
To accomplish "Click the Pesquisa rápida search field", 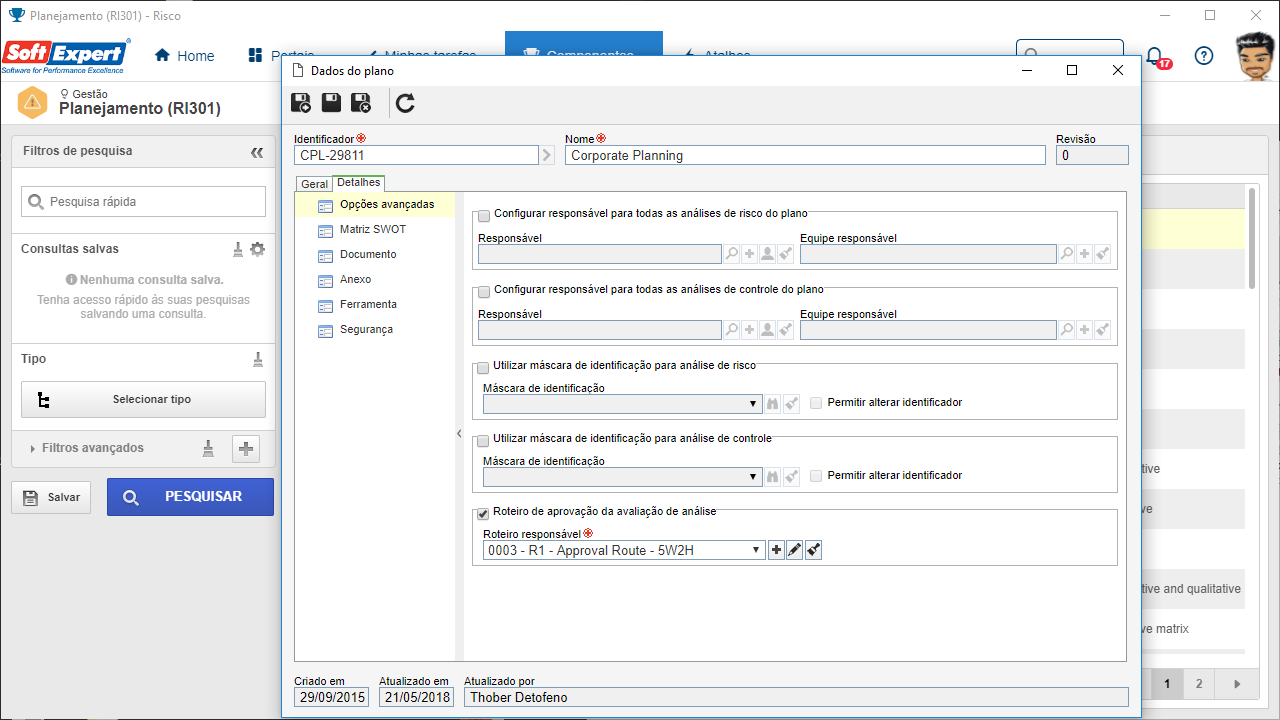I will pyautogui.click(x=143, y=201).
